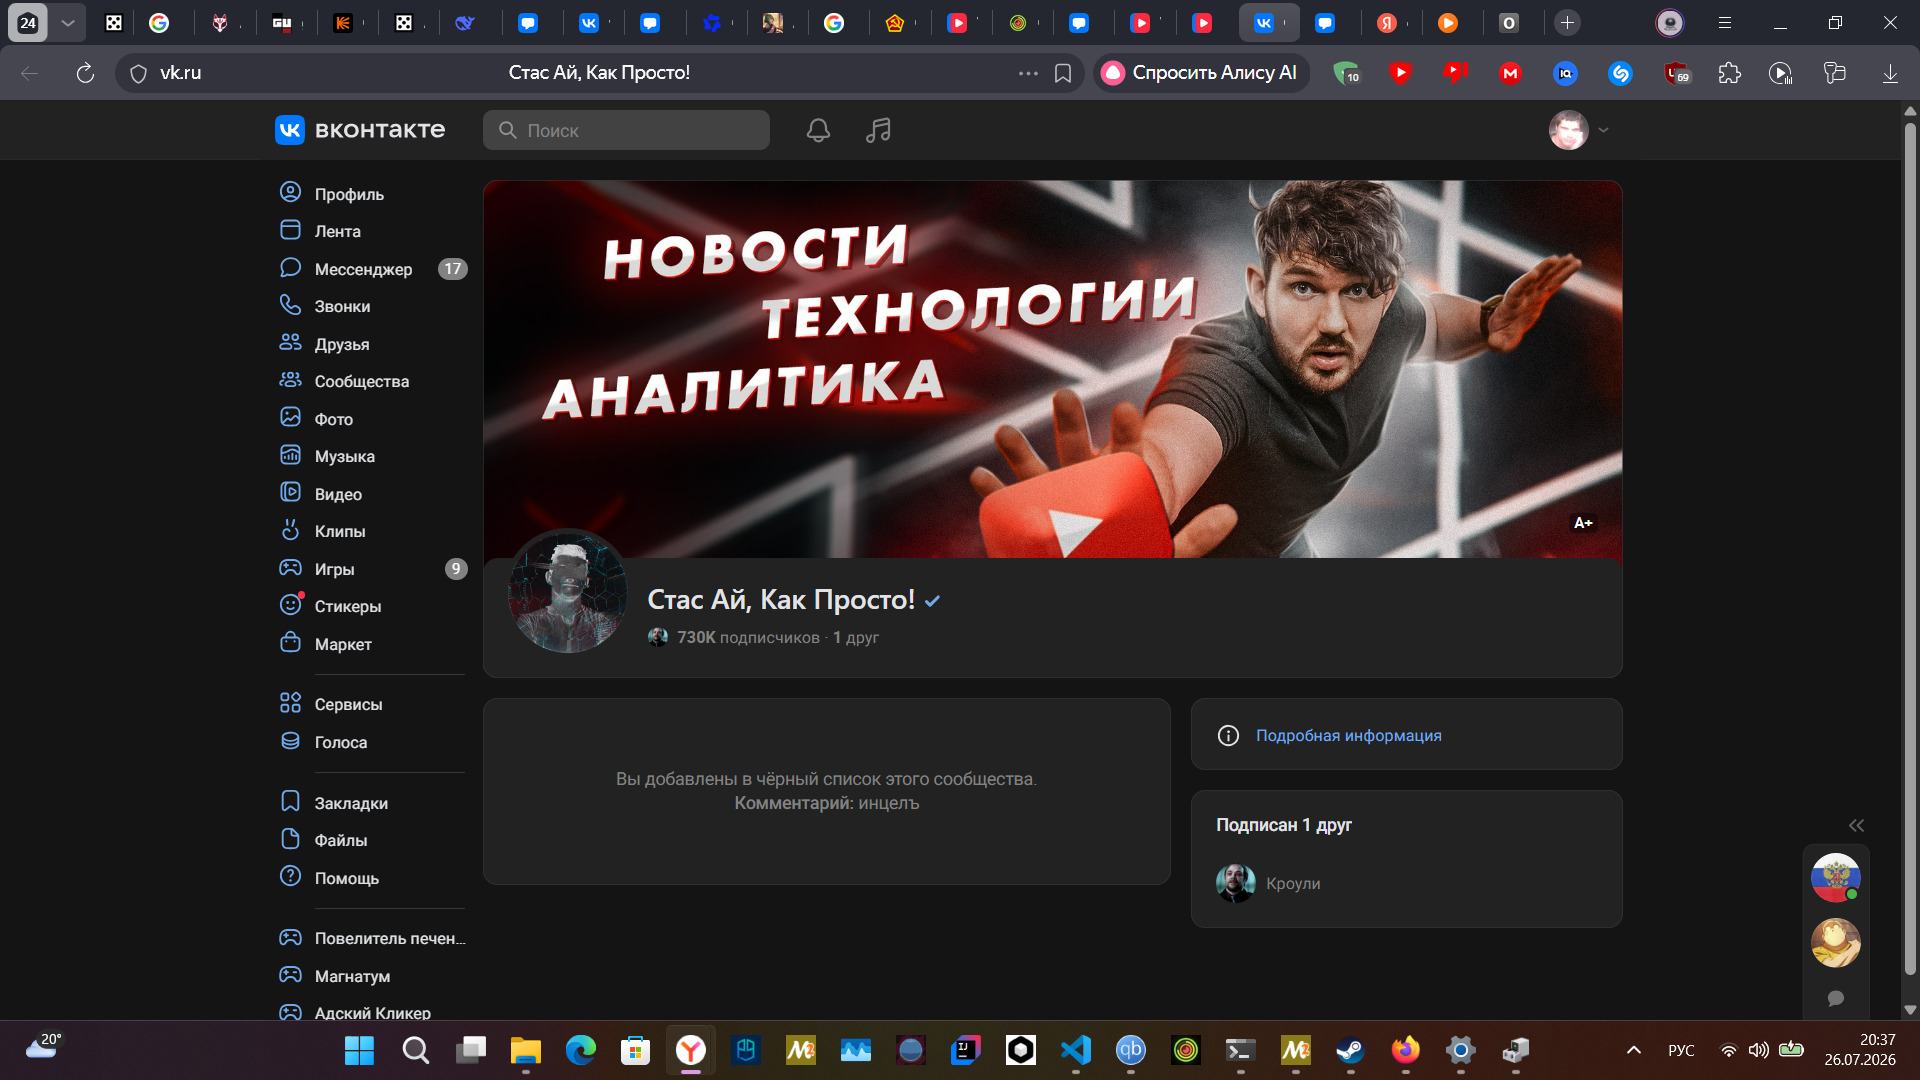Click the Помощь question mark icon
The width and height of the screenshot is (1920, 1080).
tap(290, 877)
